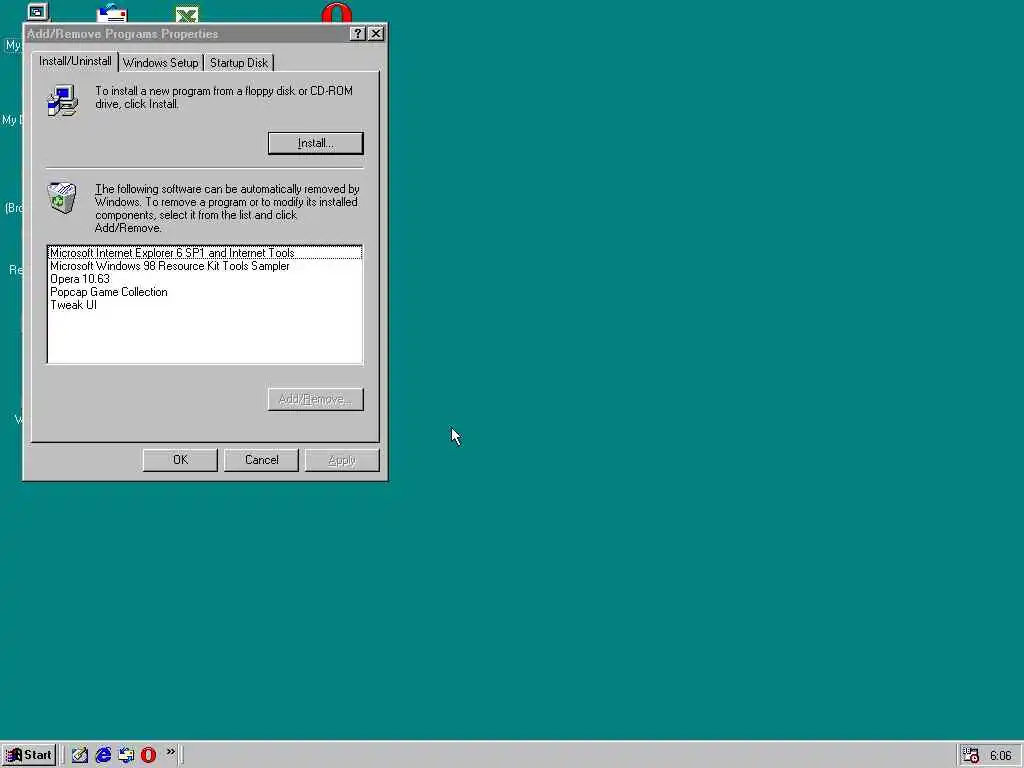Launch Opera from Quick Launch bar
The image size is (1024, 768).
[148, 755]
